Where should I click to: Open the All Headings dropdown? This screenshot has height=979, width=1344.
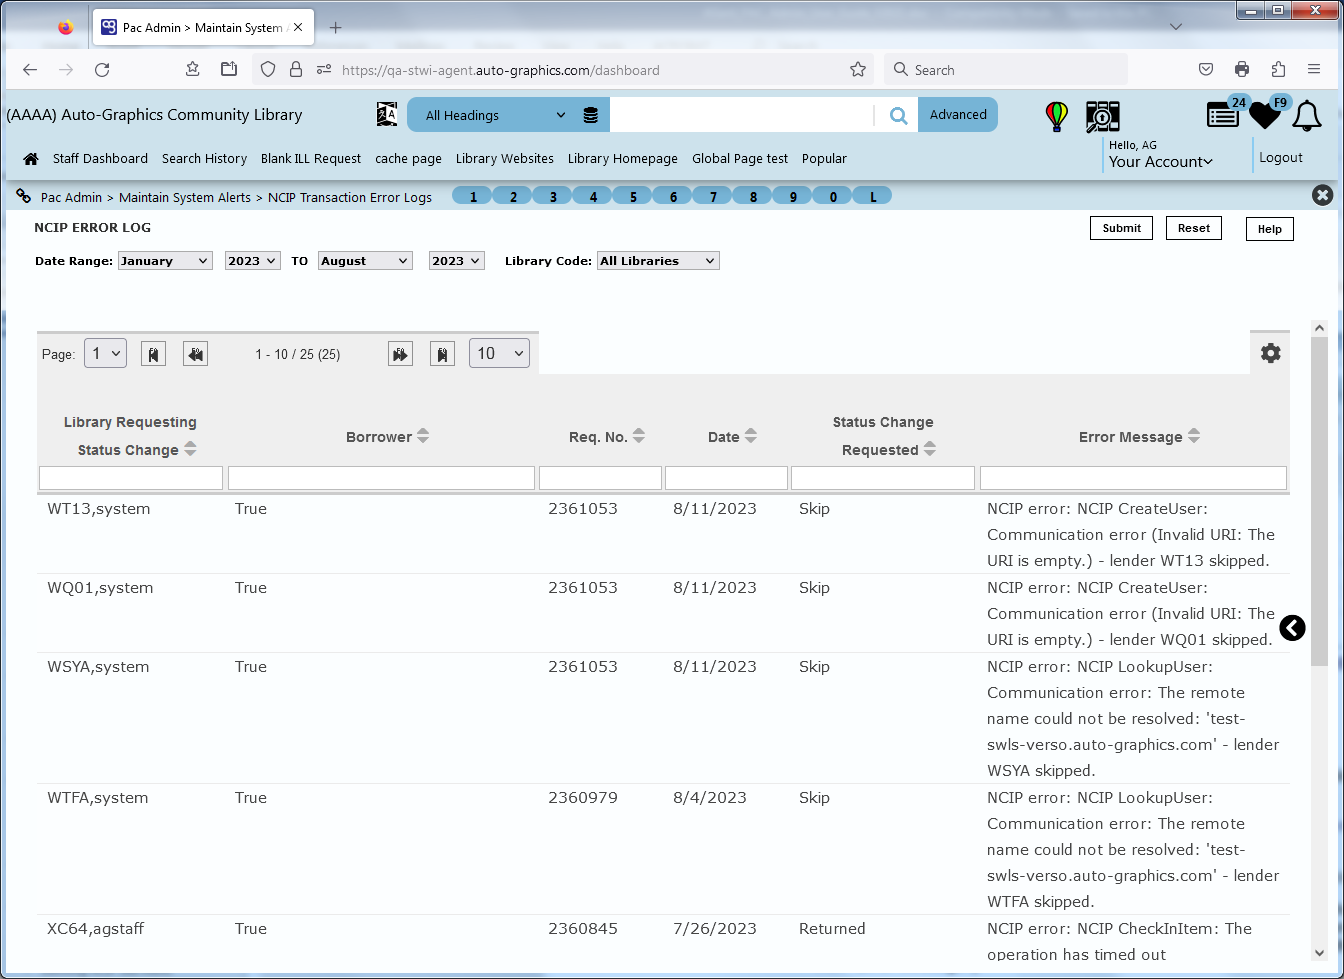pos(497,115)
